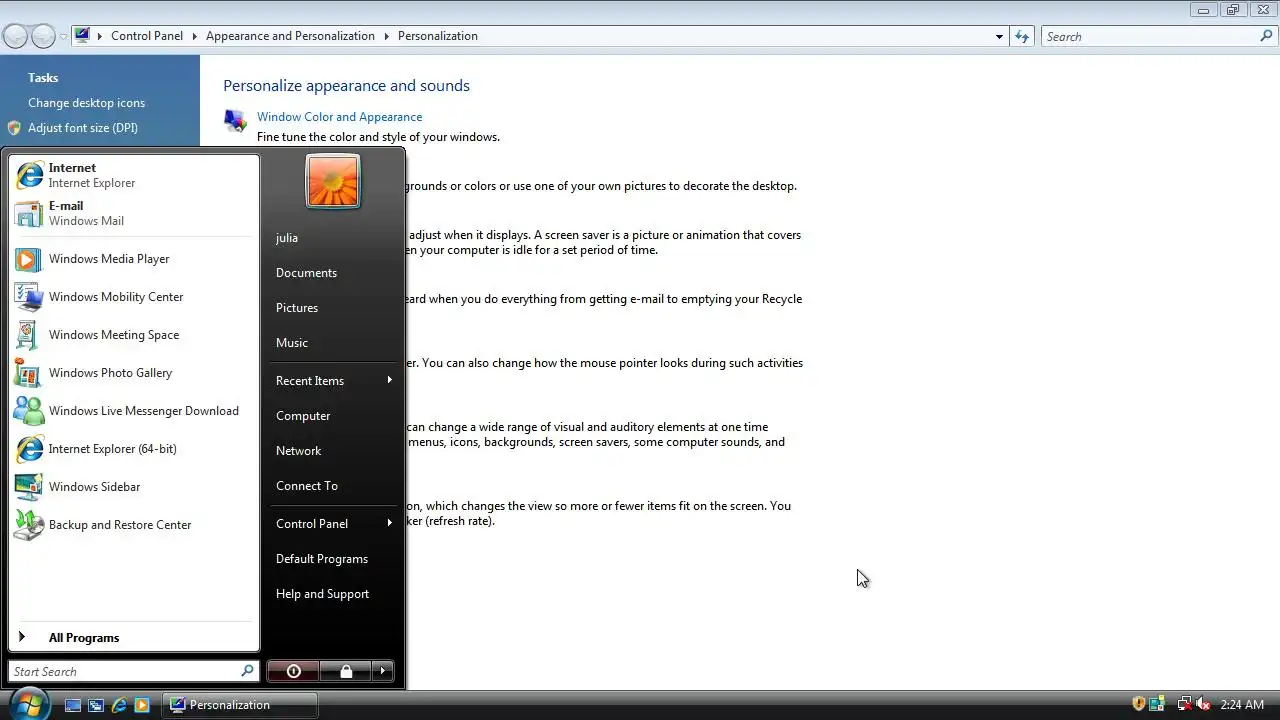The height and width of the screenshot is (720, 1280).
Task: Click the Adjust font size shield icon
Action: (x=14, y=128)
